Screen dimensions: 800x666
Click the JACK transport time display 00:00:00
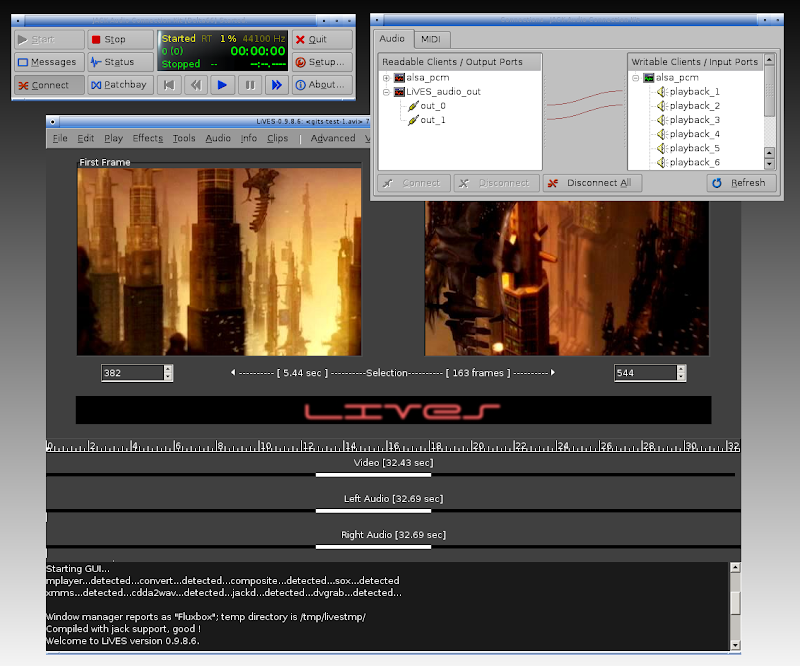click(258, 51)
